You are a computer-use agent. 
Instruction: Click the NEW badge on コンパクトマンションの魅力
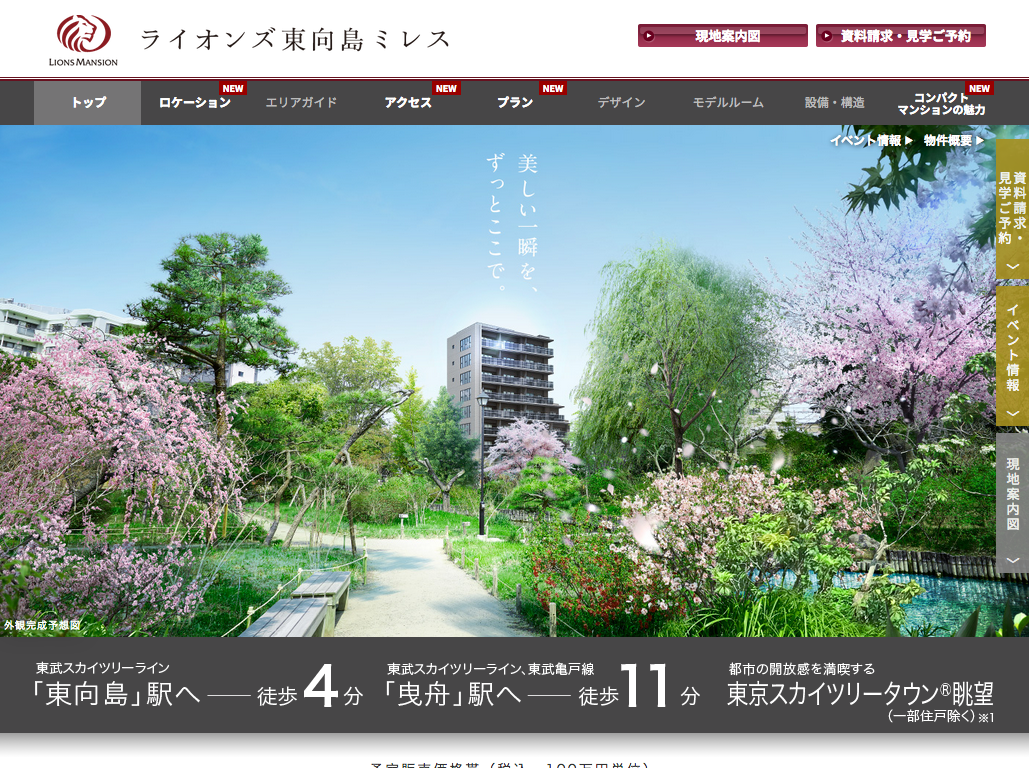point(979,88)
